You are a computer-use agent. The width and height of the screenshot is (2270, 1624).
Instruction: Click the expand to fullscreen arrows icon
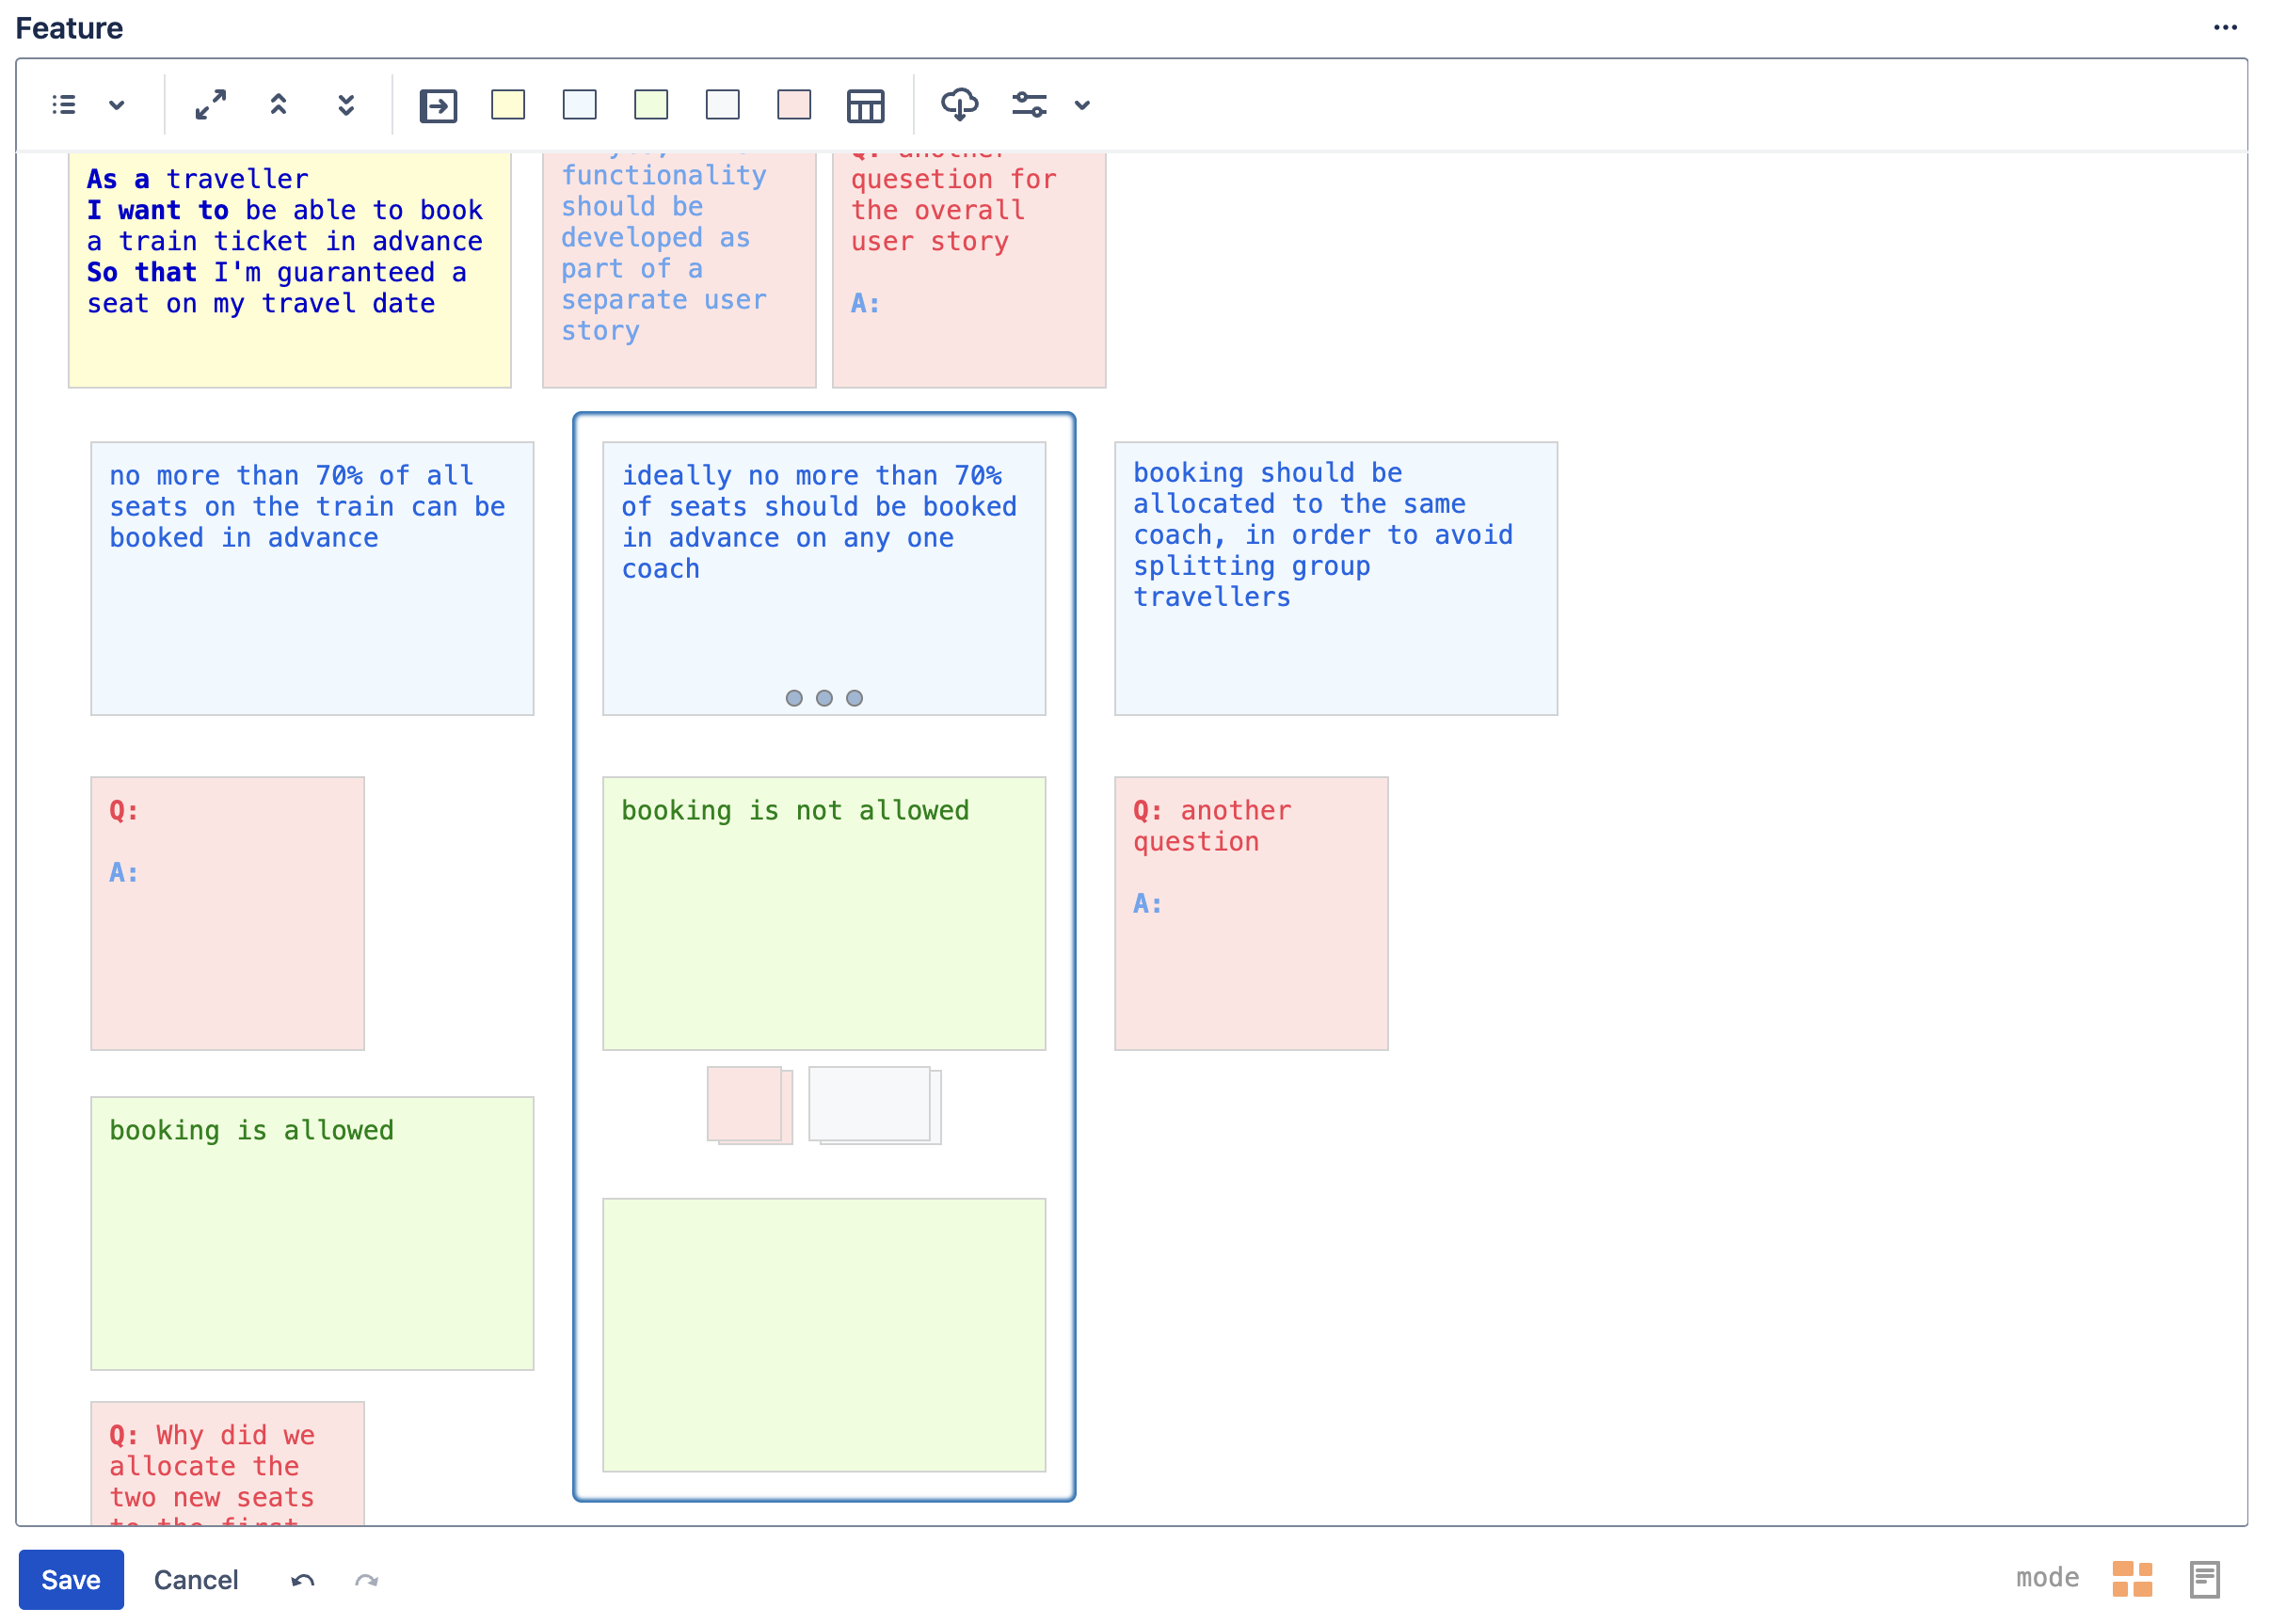(210, 105)
